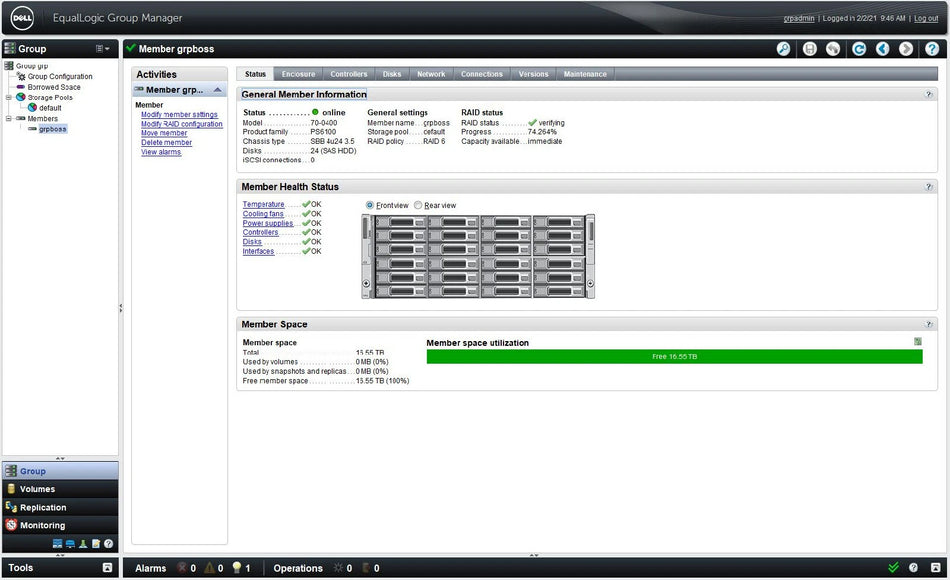950x580 pixels.
Task: Collapse the Storage Pools tree node
Action: (x=8, y=97)
